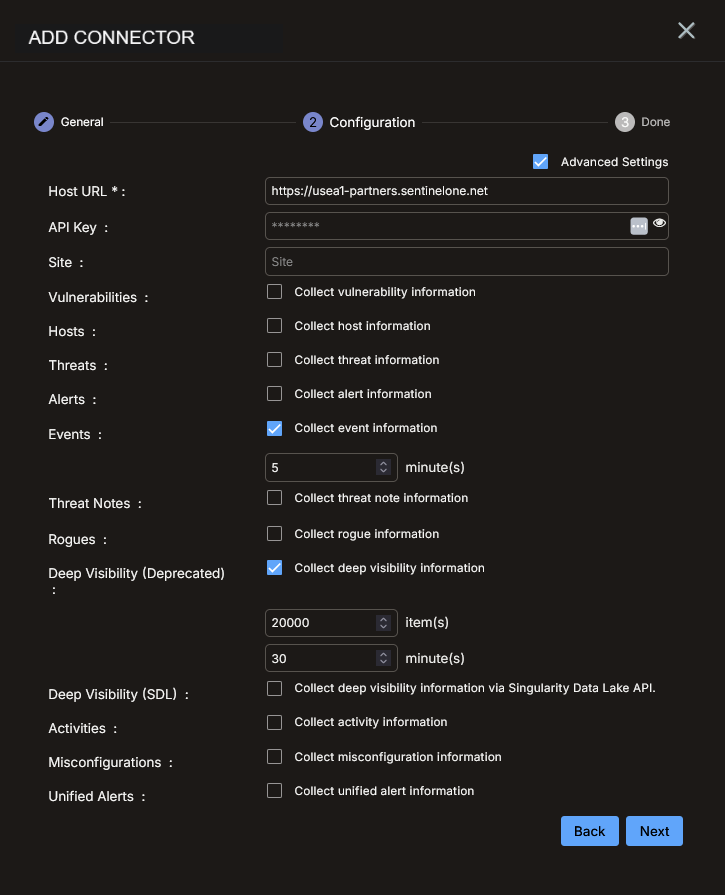Toggle the Advanced Settings checkbox
The image size is (725, 895).
coord(540,162)
